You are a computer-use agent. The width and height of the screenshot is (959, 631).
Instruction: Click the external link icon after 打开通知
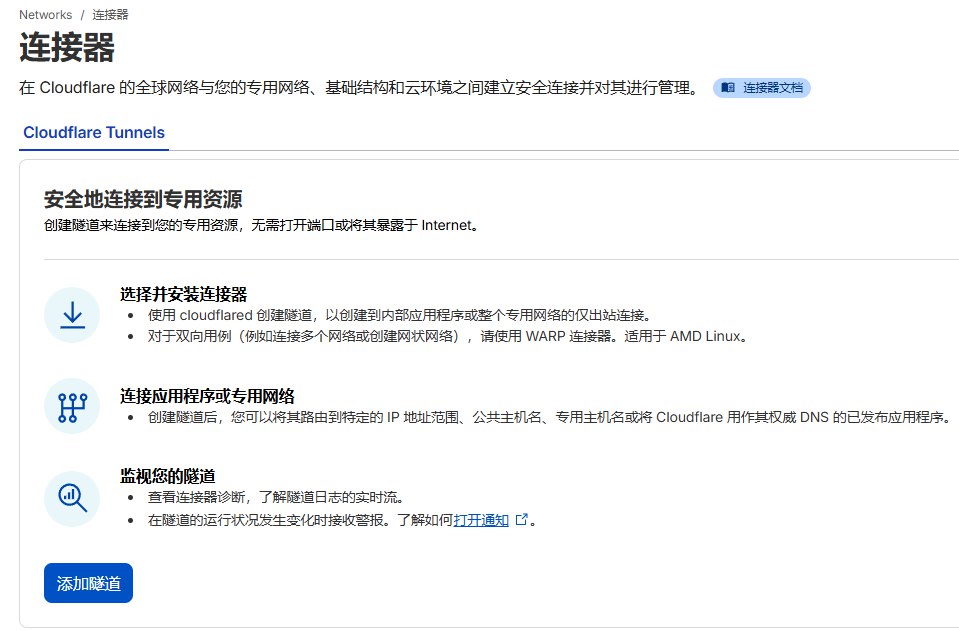[520, 520]
